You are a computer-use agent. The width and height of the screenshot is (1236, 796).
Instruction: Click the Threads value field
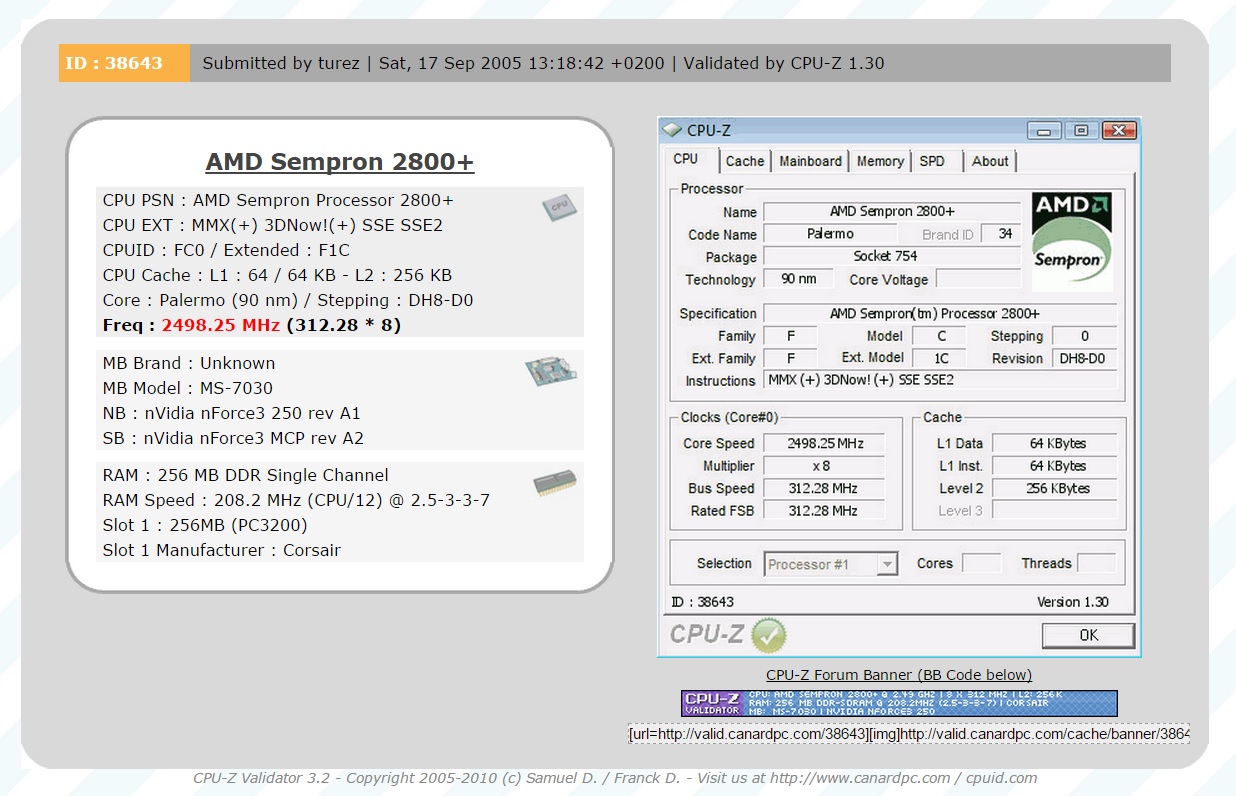pyautogui.click(x=1096, y=563)
